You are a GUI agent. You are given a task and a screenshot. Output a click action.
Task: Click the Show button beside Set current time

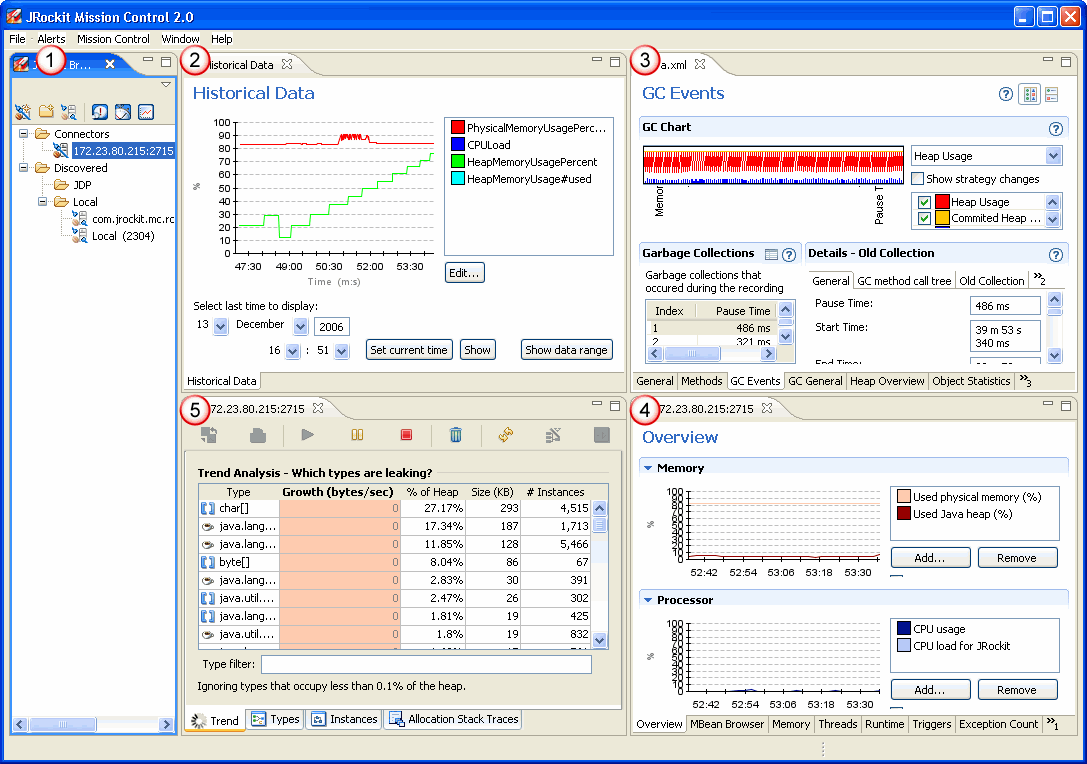point(477,350)
